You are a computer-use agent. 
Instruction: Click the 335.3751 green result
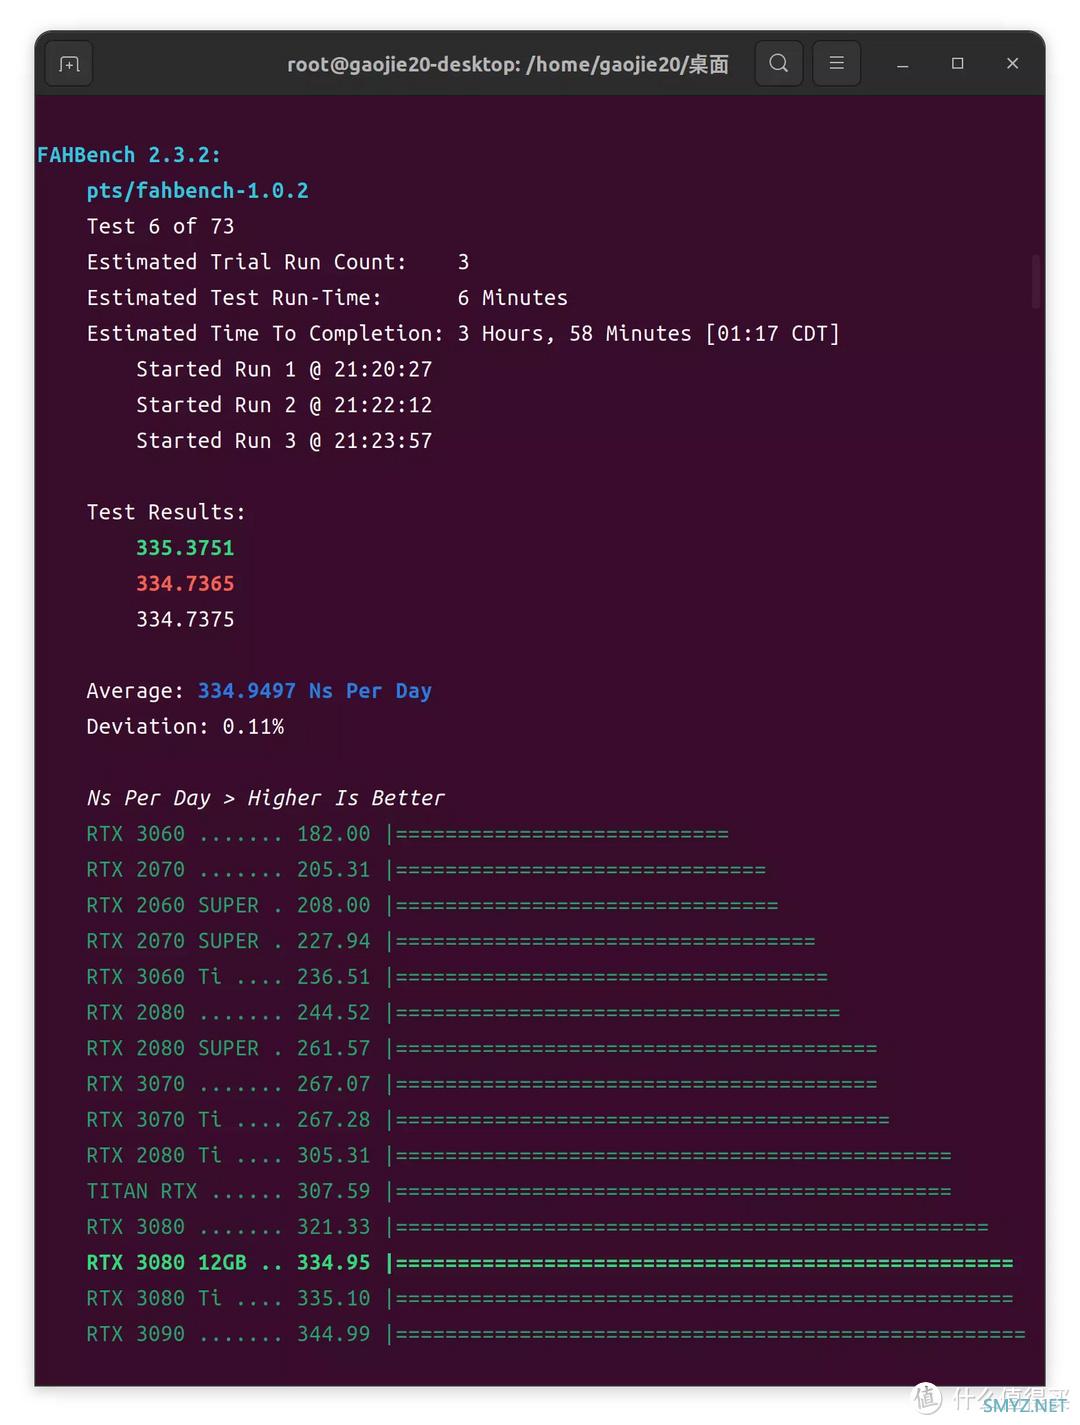point(185,548)
